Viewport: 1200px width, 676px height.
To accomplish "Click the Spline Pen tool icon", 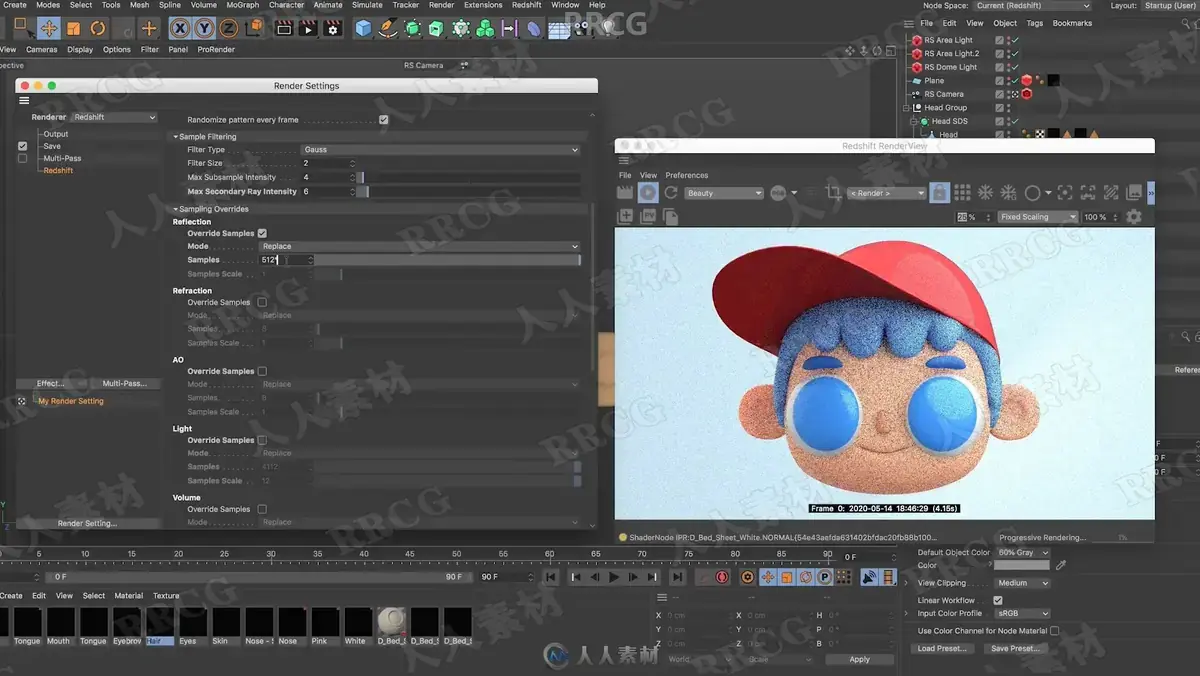I will pyautogui.click(x=388, y=28).
